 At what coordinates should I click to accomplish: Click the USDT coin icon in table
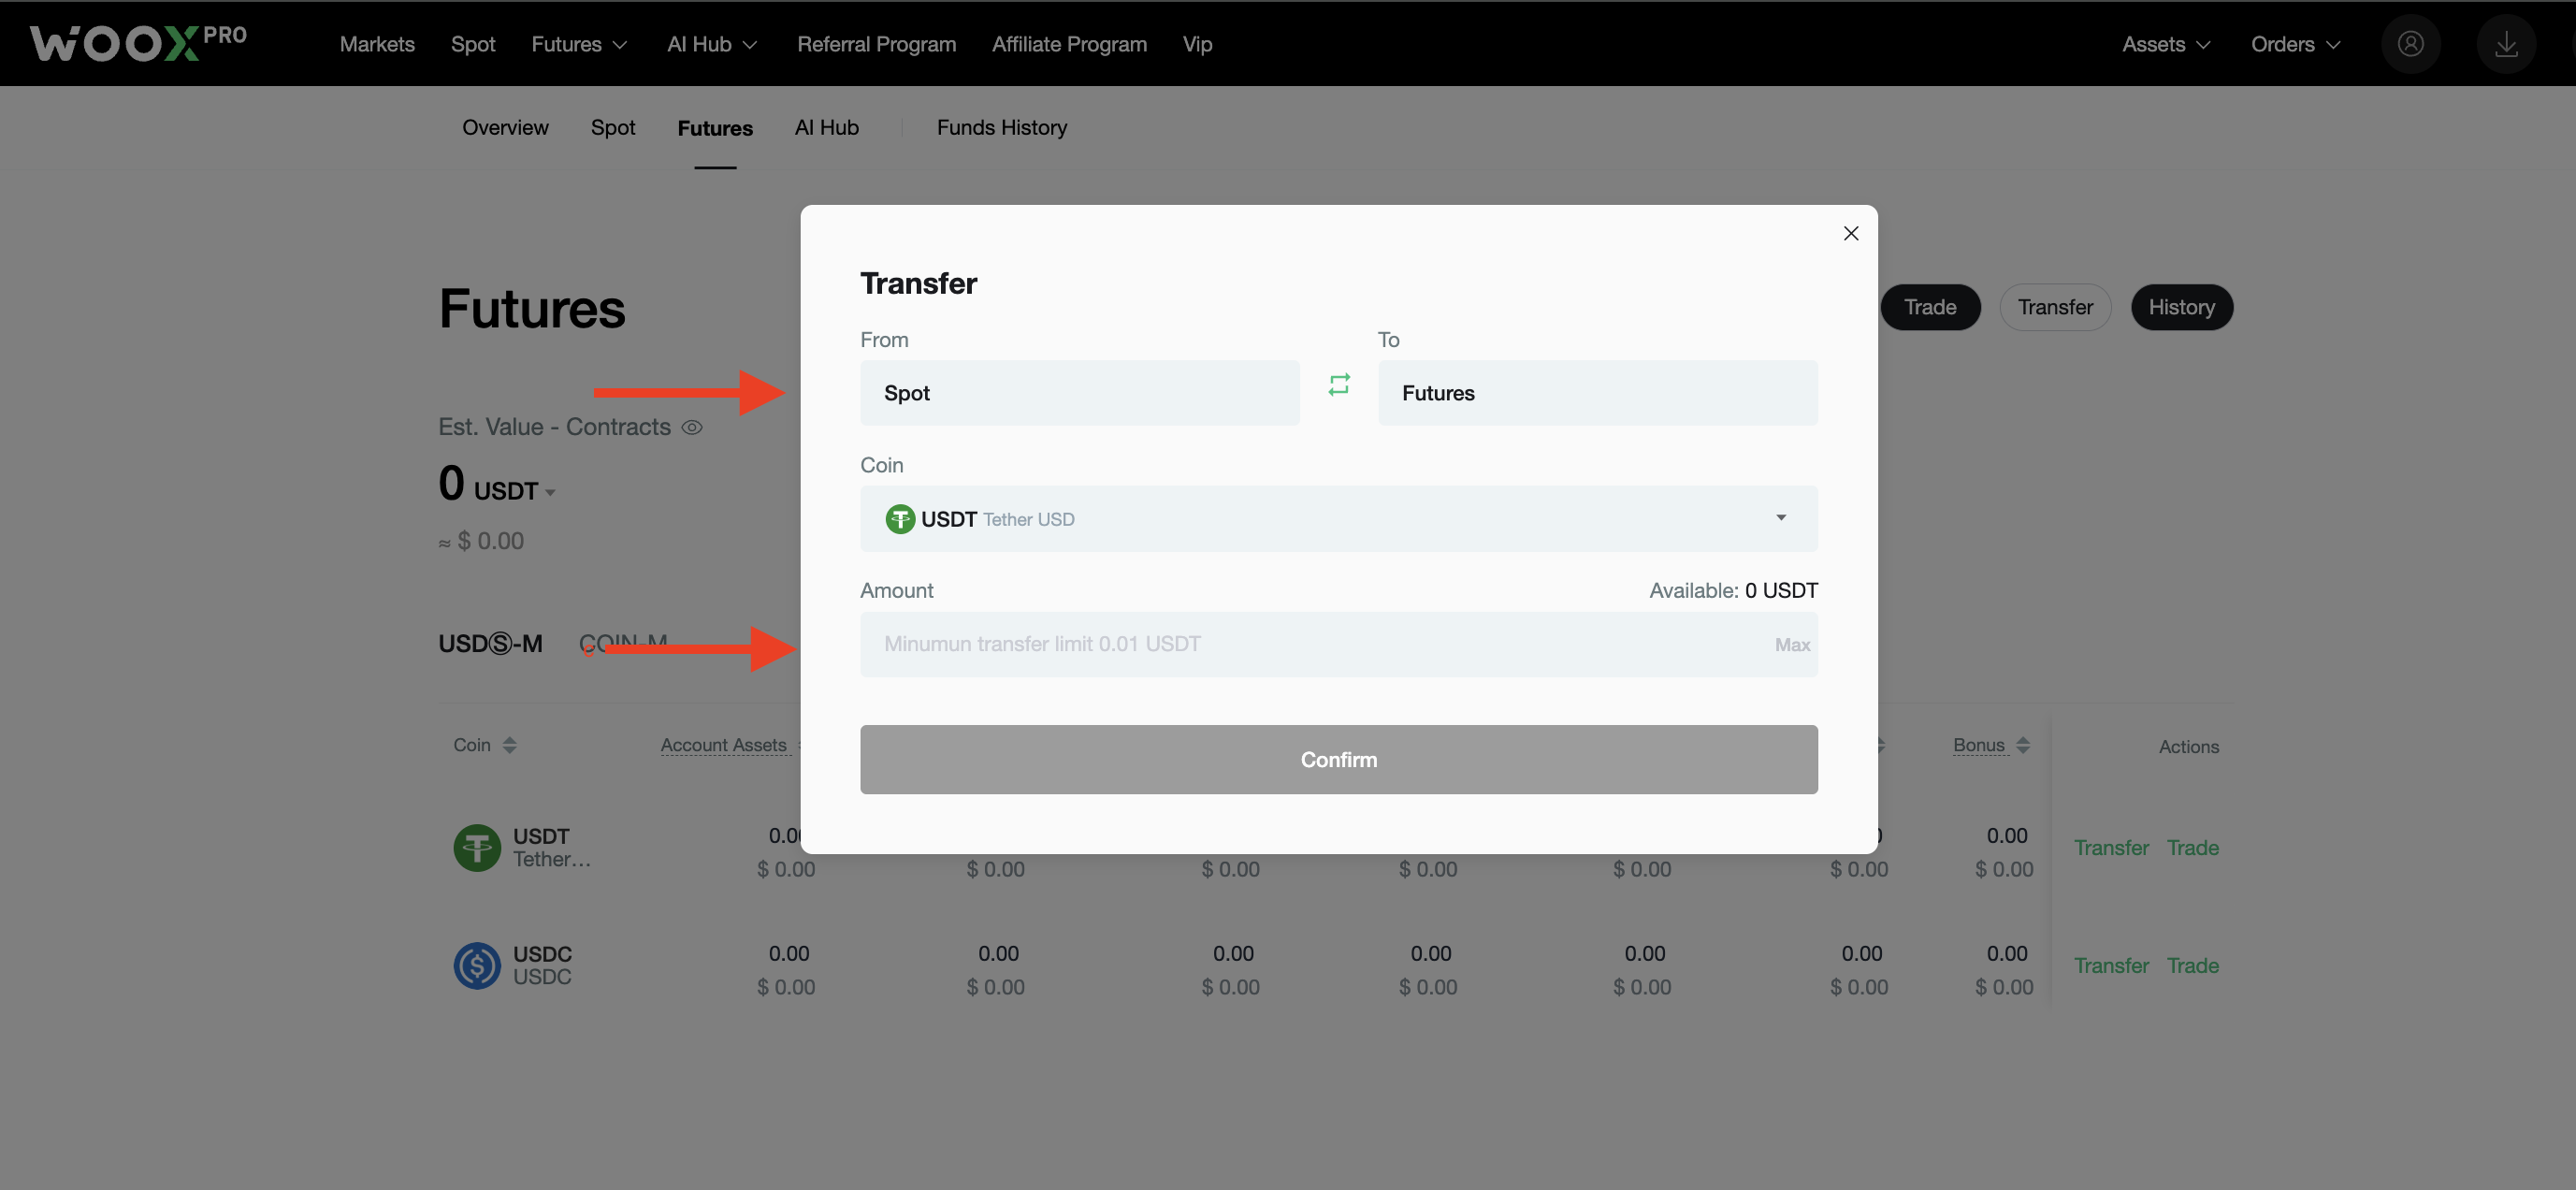point(477,847)
